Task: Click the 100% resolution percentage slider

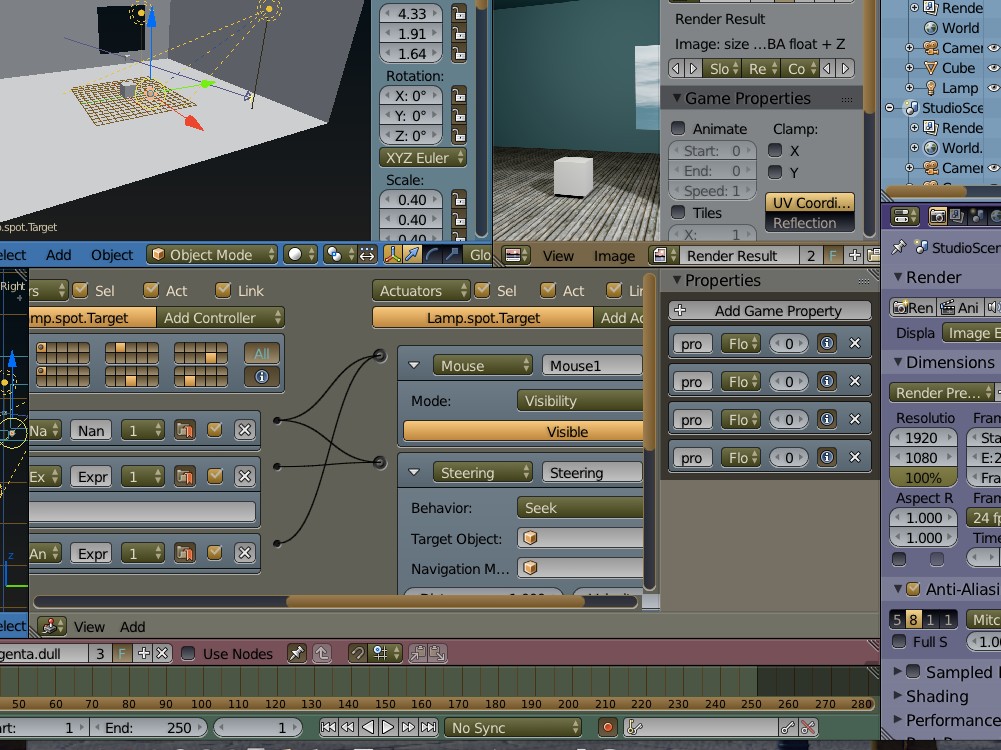Action: click(x=922, y=478)
